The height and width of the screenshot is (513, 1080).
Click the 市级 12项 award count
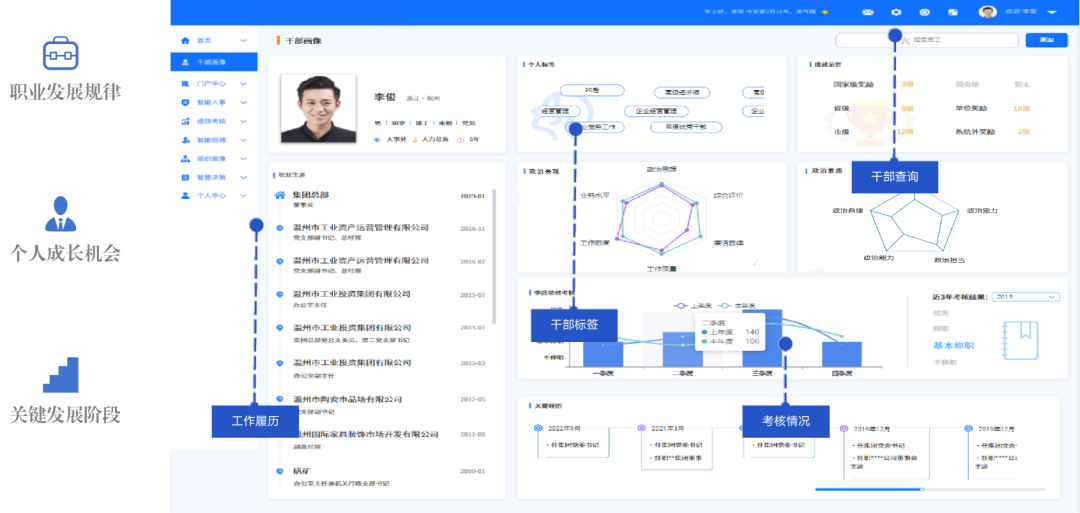pyautogui.click(x=905, y=132)
